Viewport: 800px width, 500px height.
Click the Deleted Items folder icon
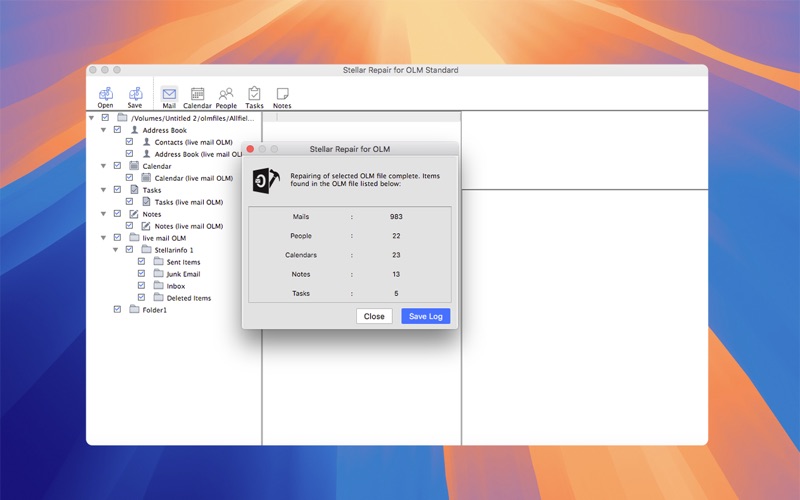(159, 297)
